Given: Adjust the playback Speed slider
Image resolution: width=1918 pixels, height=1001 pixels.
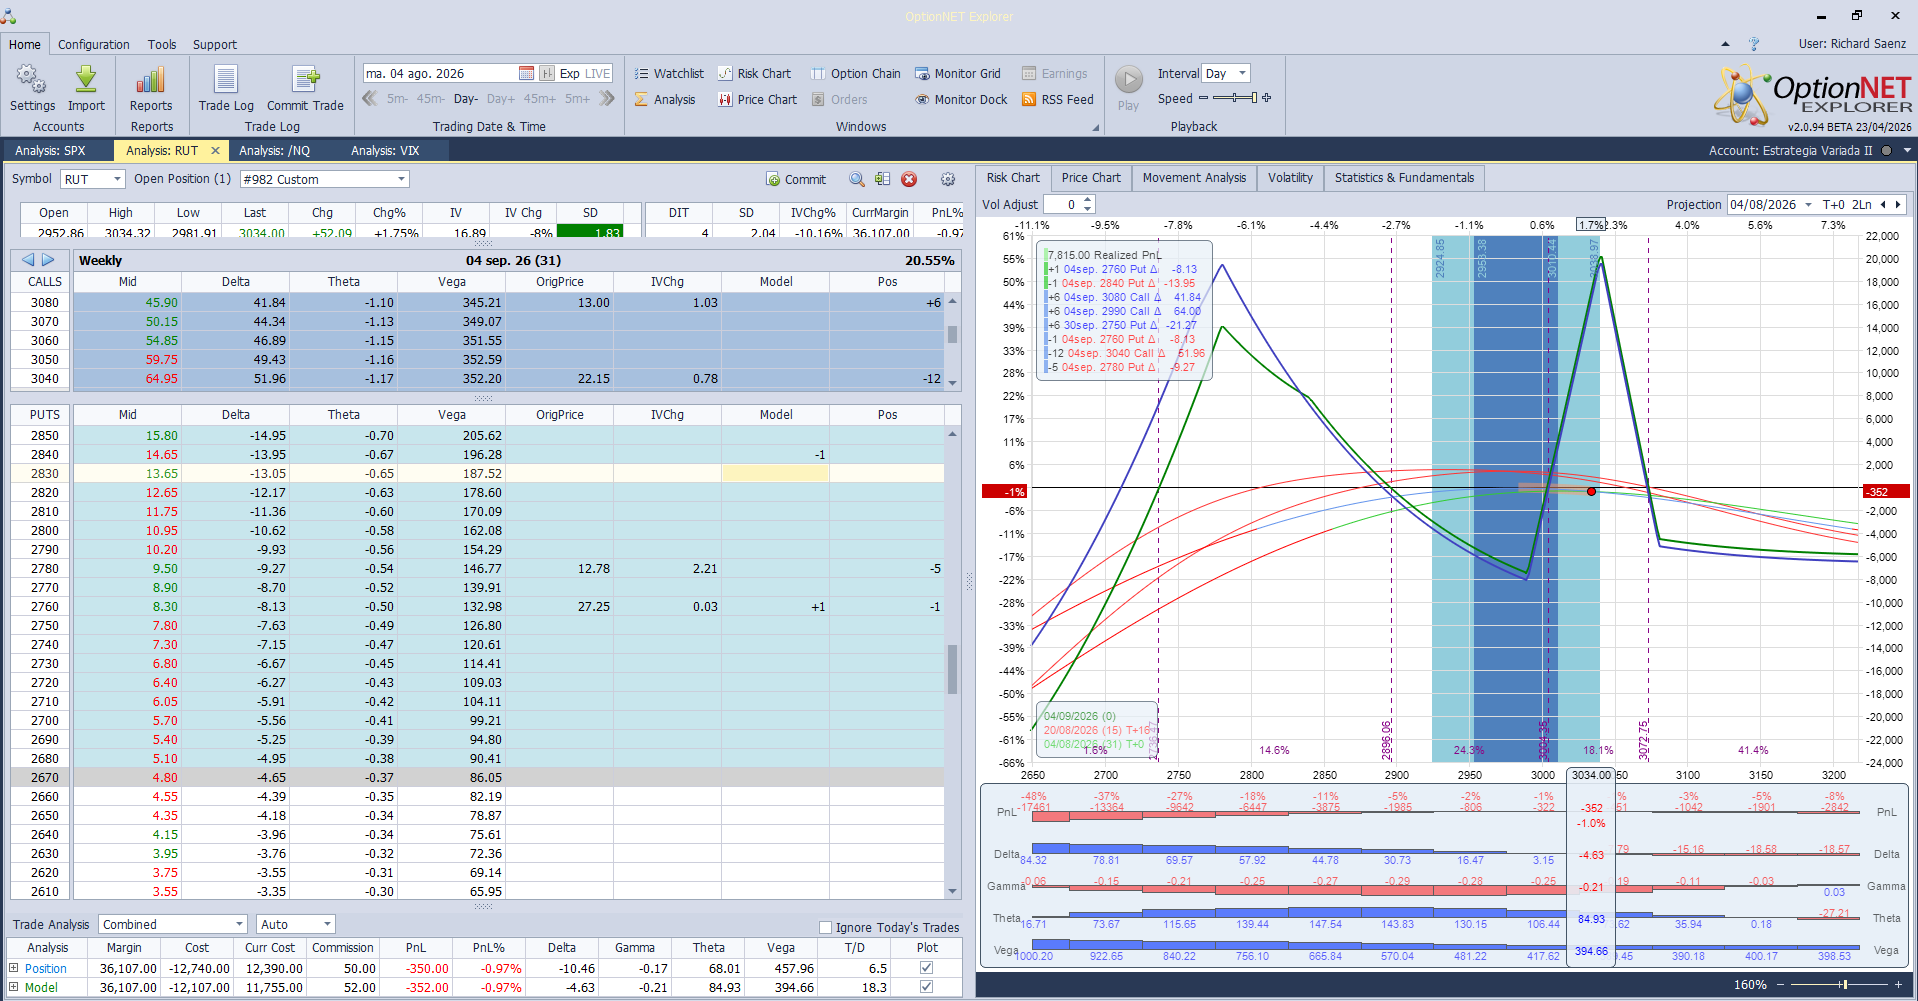Looking at the screenshot, I should [1235, 98].
